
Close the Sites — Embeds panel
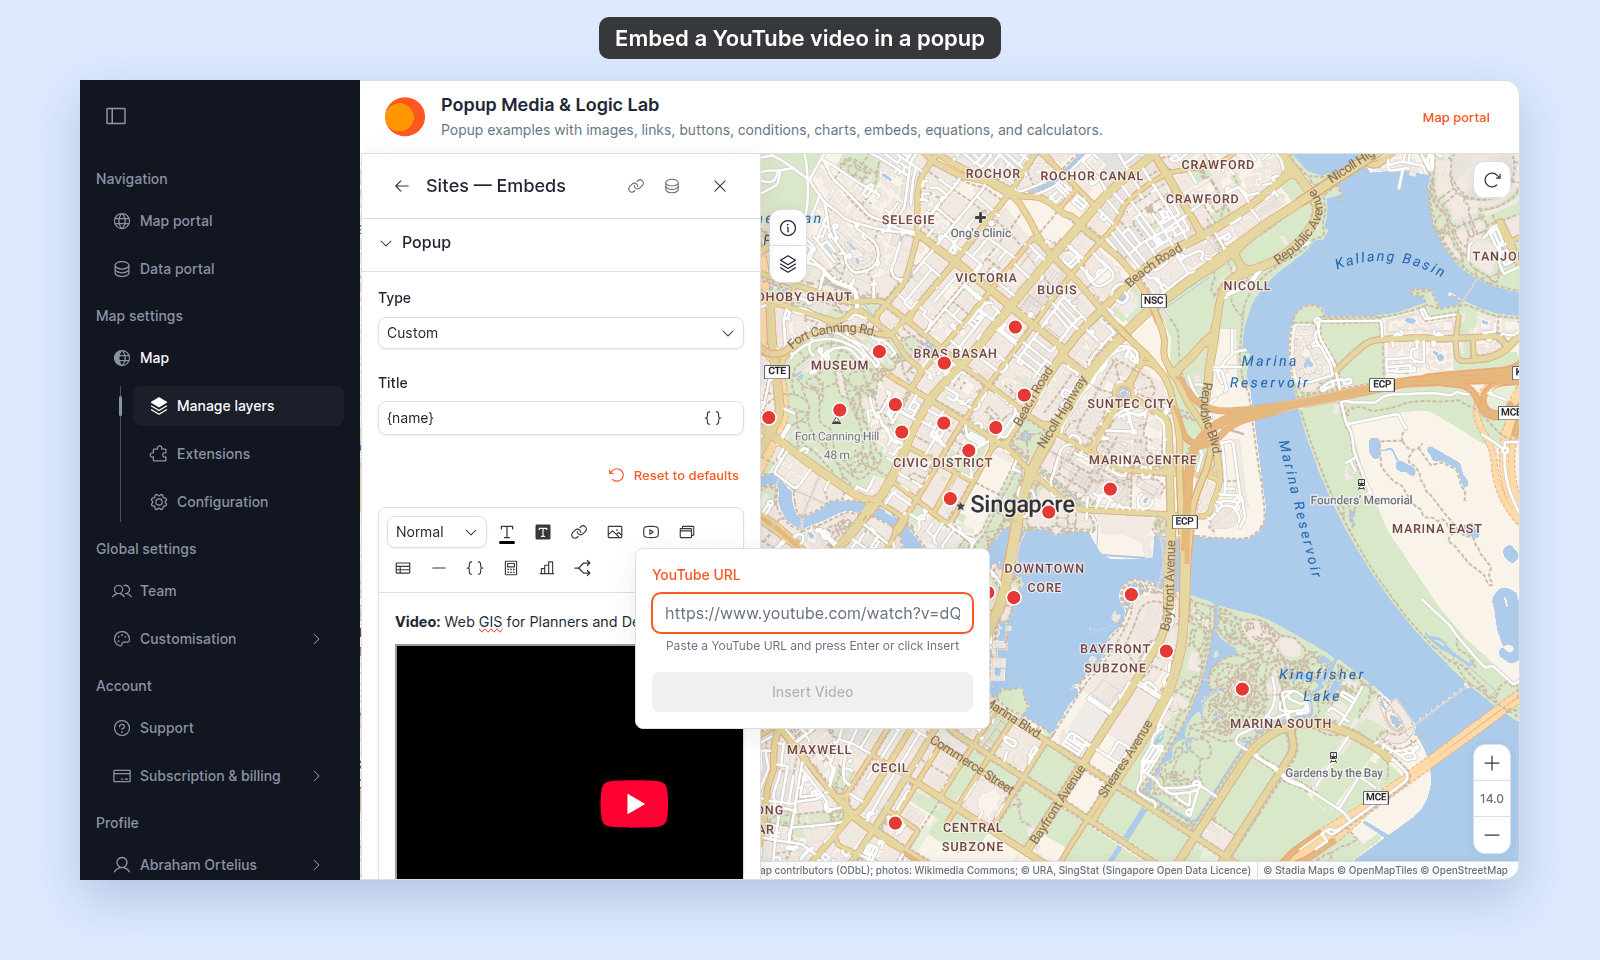(720, 186)
